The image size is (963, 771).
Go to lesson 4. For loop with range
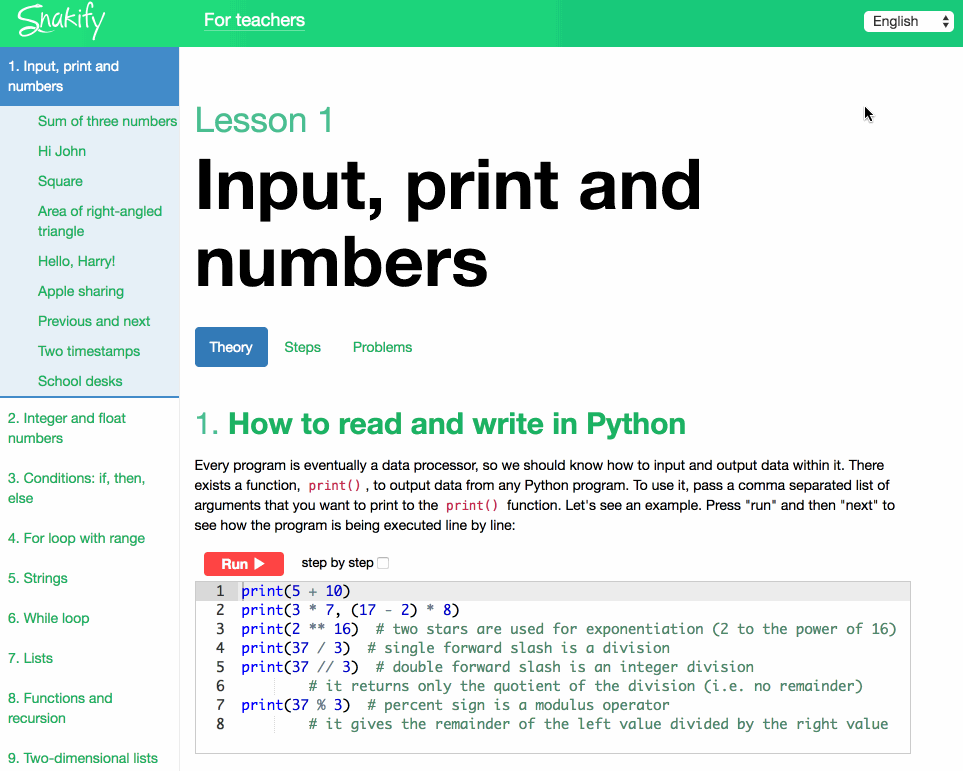[77, 538]
